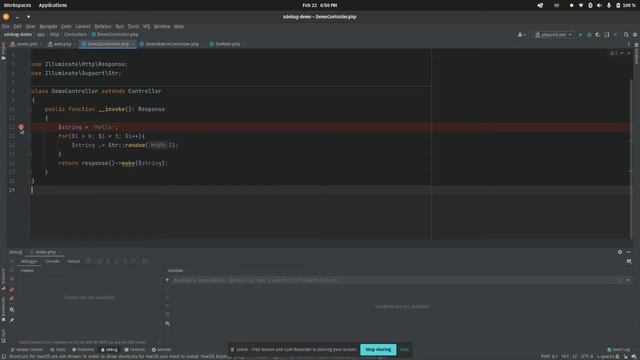This screenshot has width=640, height=360.
Task: Click the Start Listening for PHP Debug icon
Action: [607, 35]
